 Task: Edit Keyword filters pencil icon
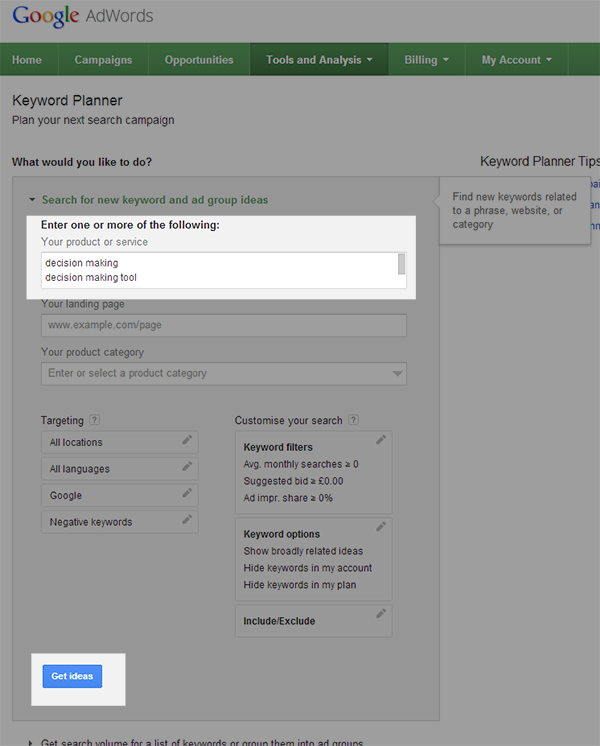(x=381, y=440)
